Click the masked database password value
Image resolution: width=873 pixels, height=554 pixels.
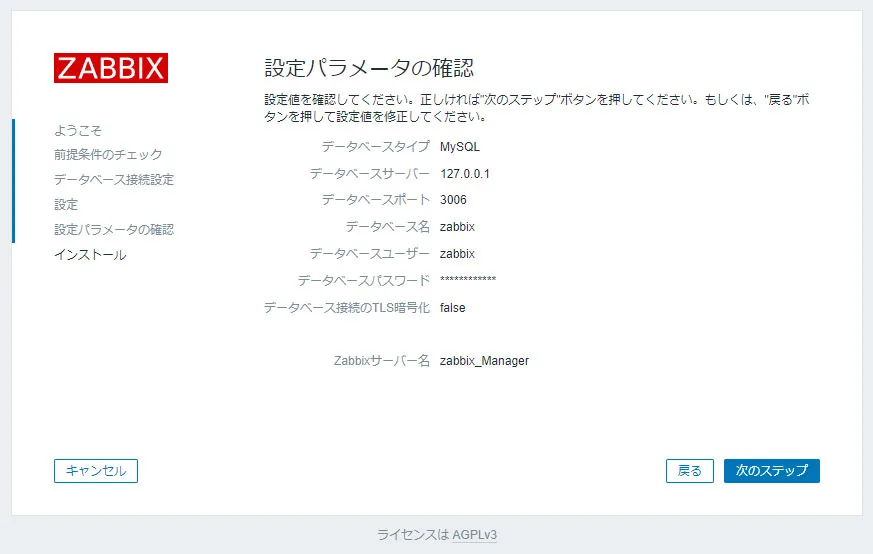468,280
